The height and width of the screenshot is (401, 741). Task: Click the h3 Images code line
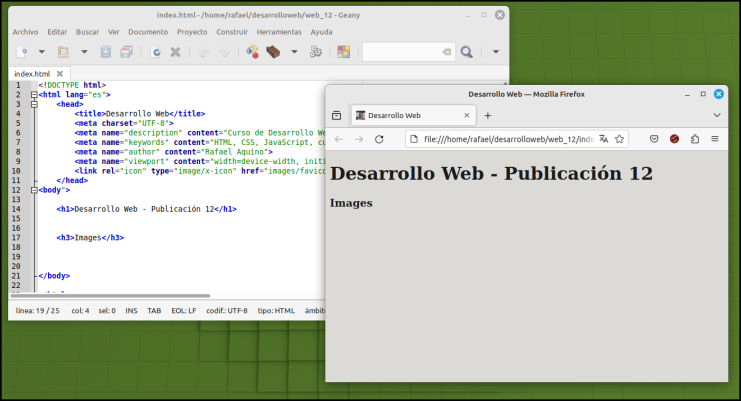click(90, 238)
